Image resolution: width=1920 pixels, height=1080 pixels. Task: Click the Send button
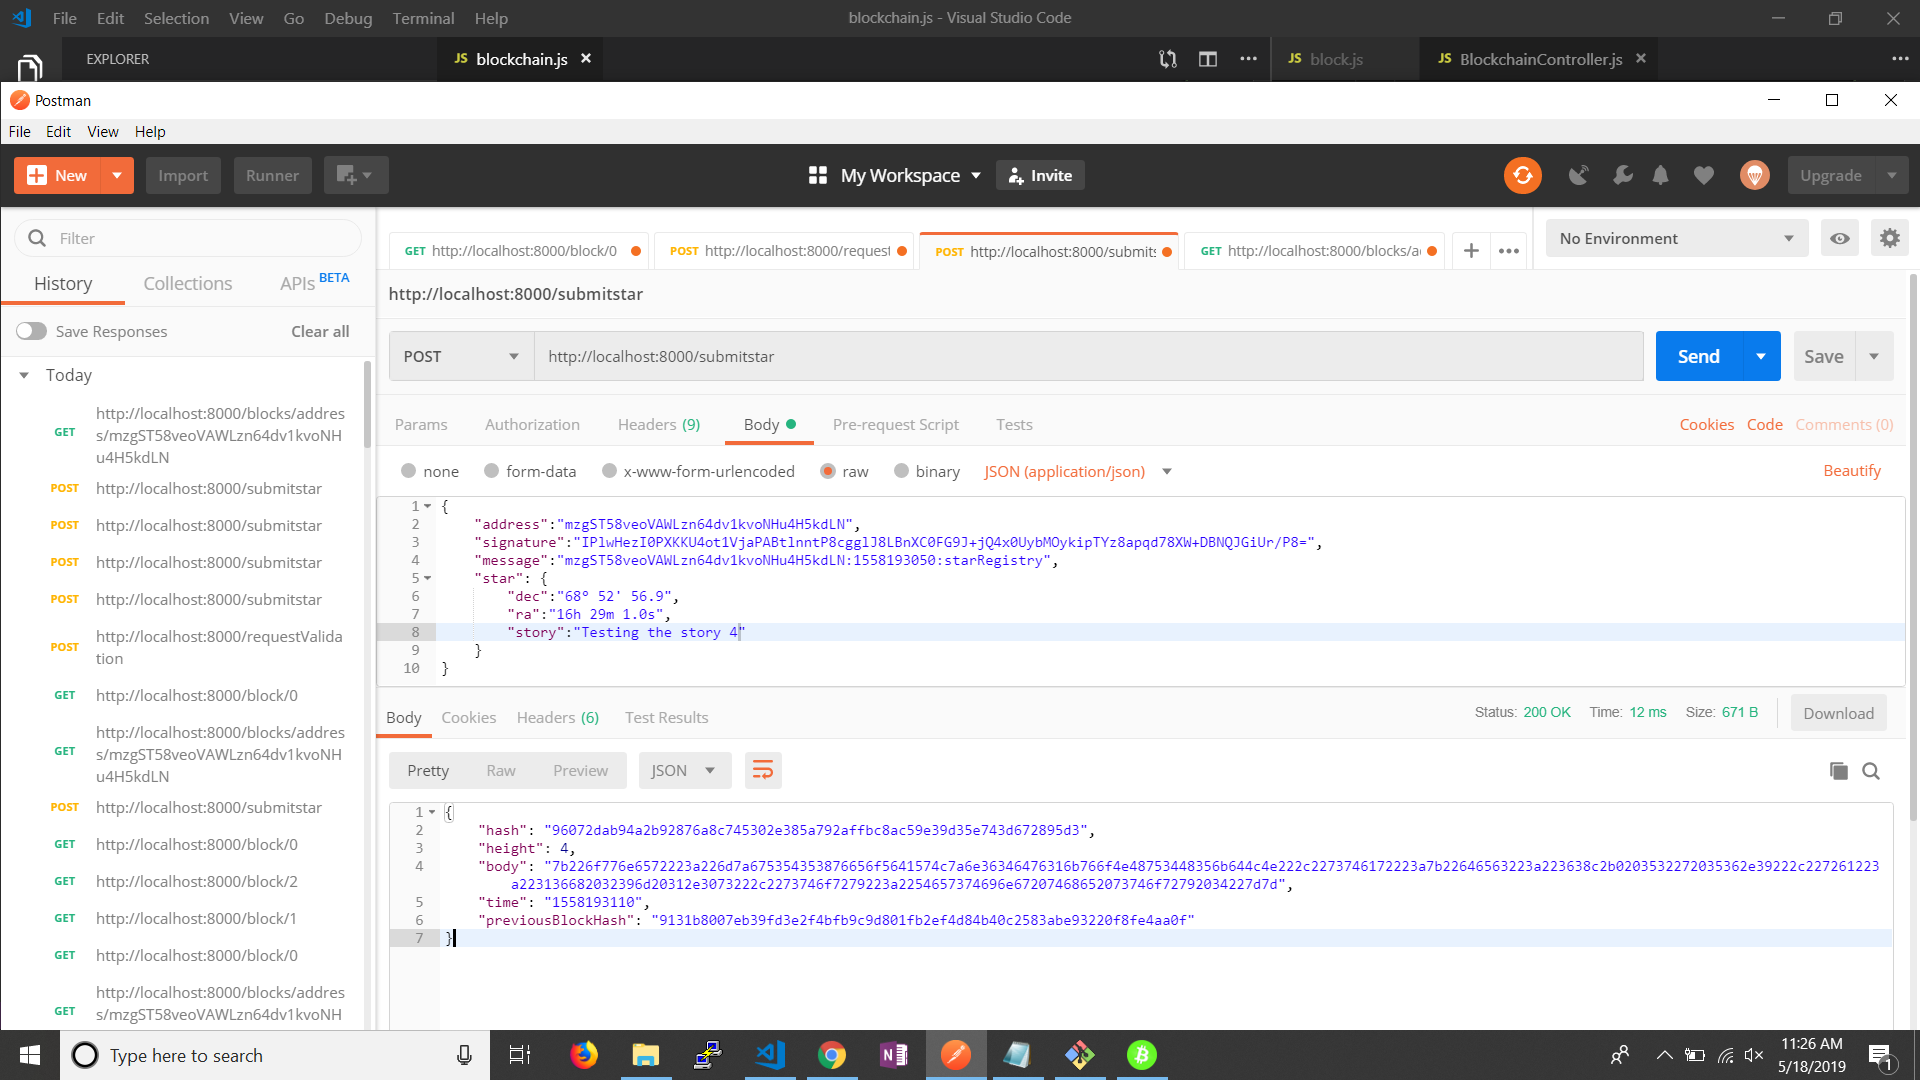tap(1698, 356)
